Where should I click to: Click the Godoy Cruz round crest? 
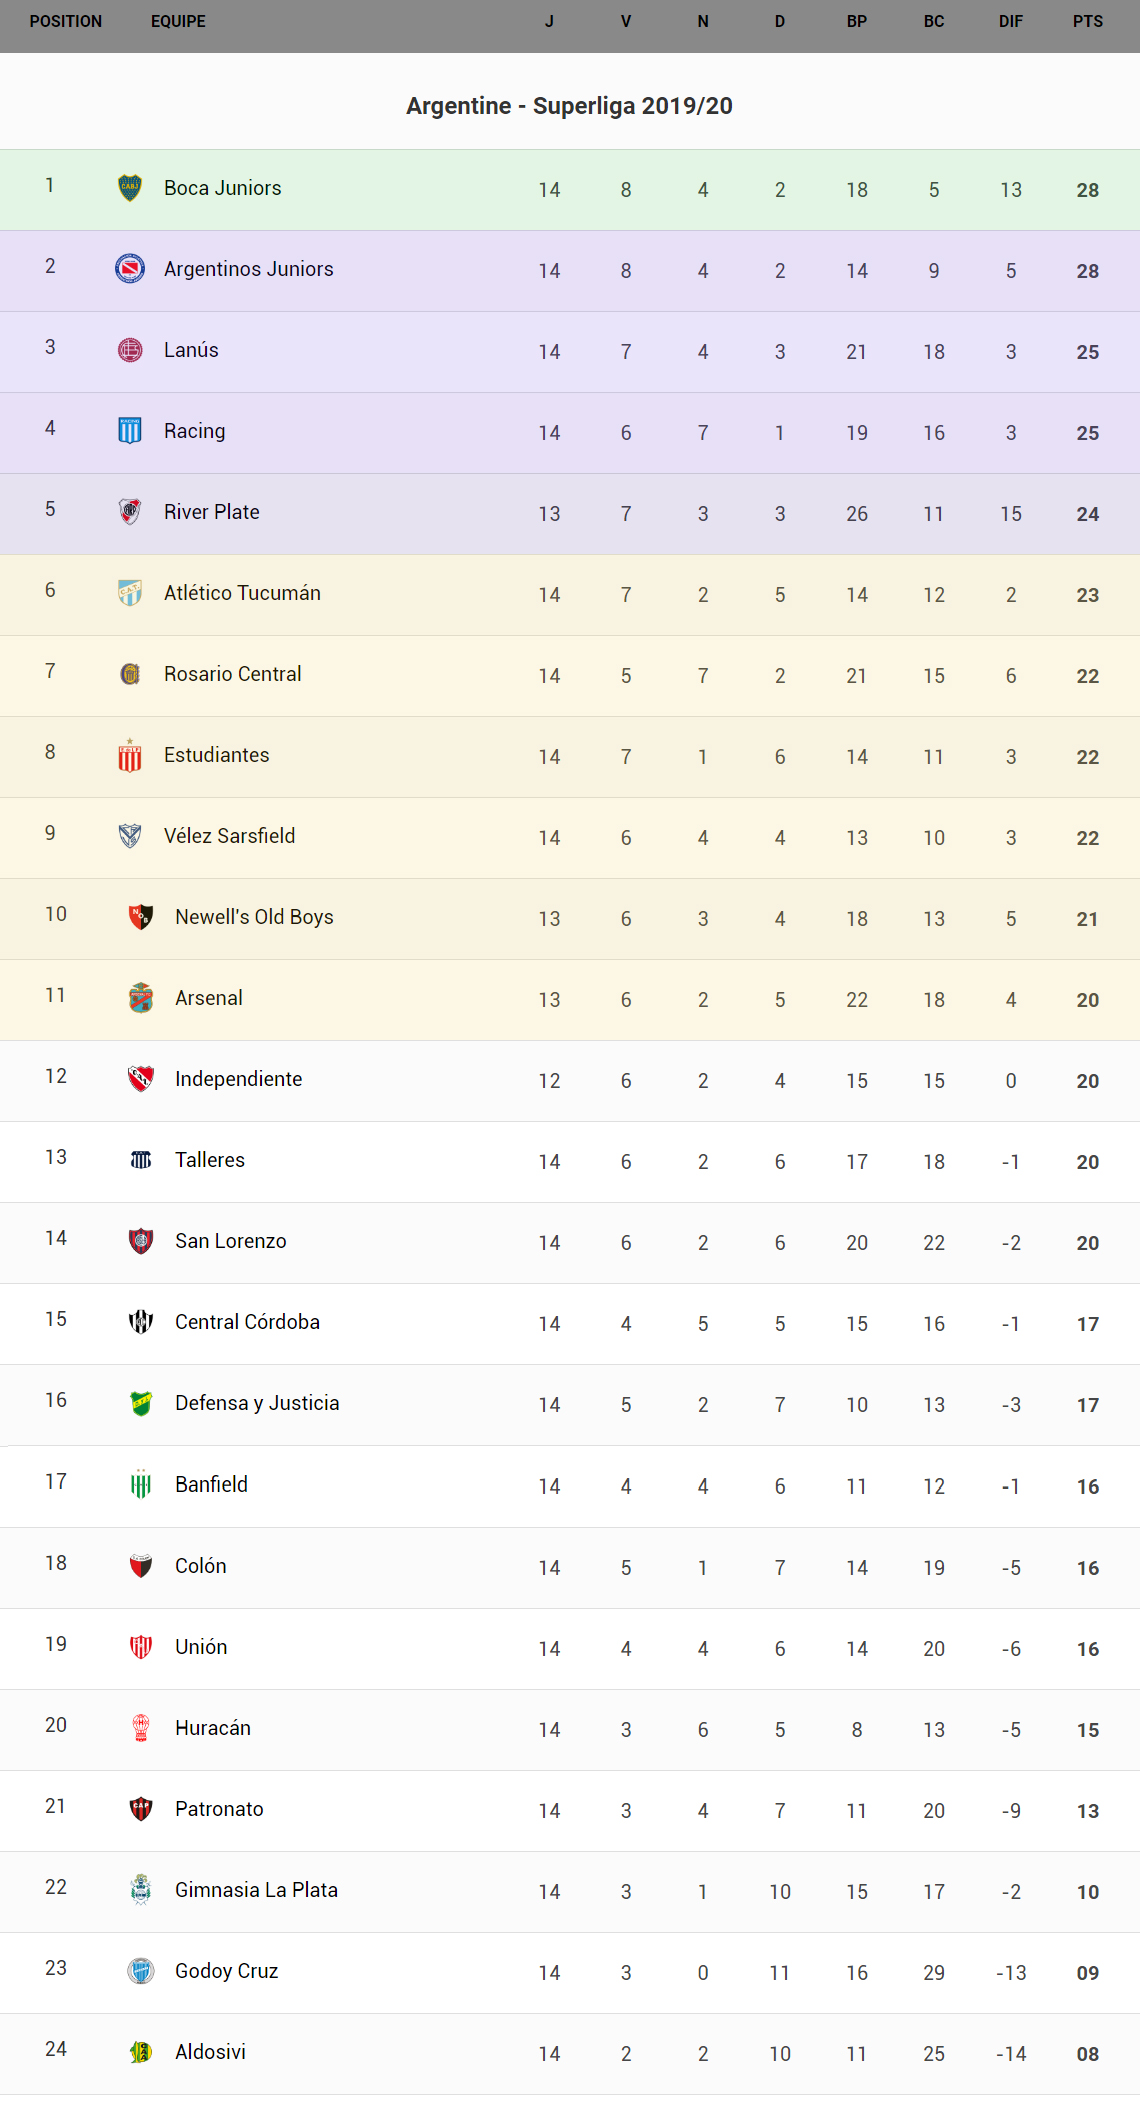[141, 1971]
